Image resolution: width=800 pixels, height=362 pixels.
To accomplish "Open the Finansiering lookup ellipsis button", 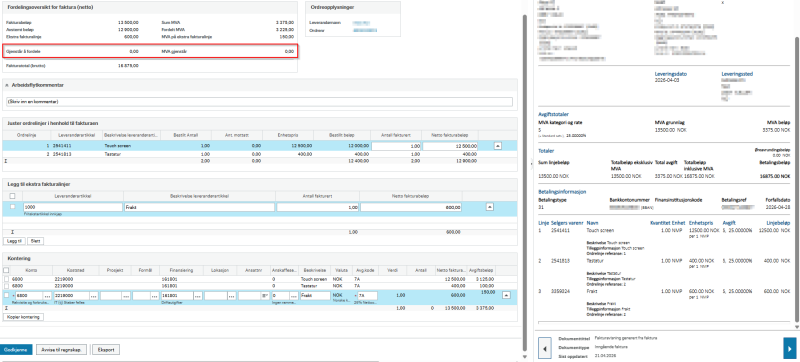I will point(199,296).
